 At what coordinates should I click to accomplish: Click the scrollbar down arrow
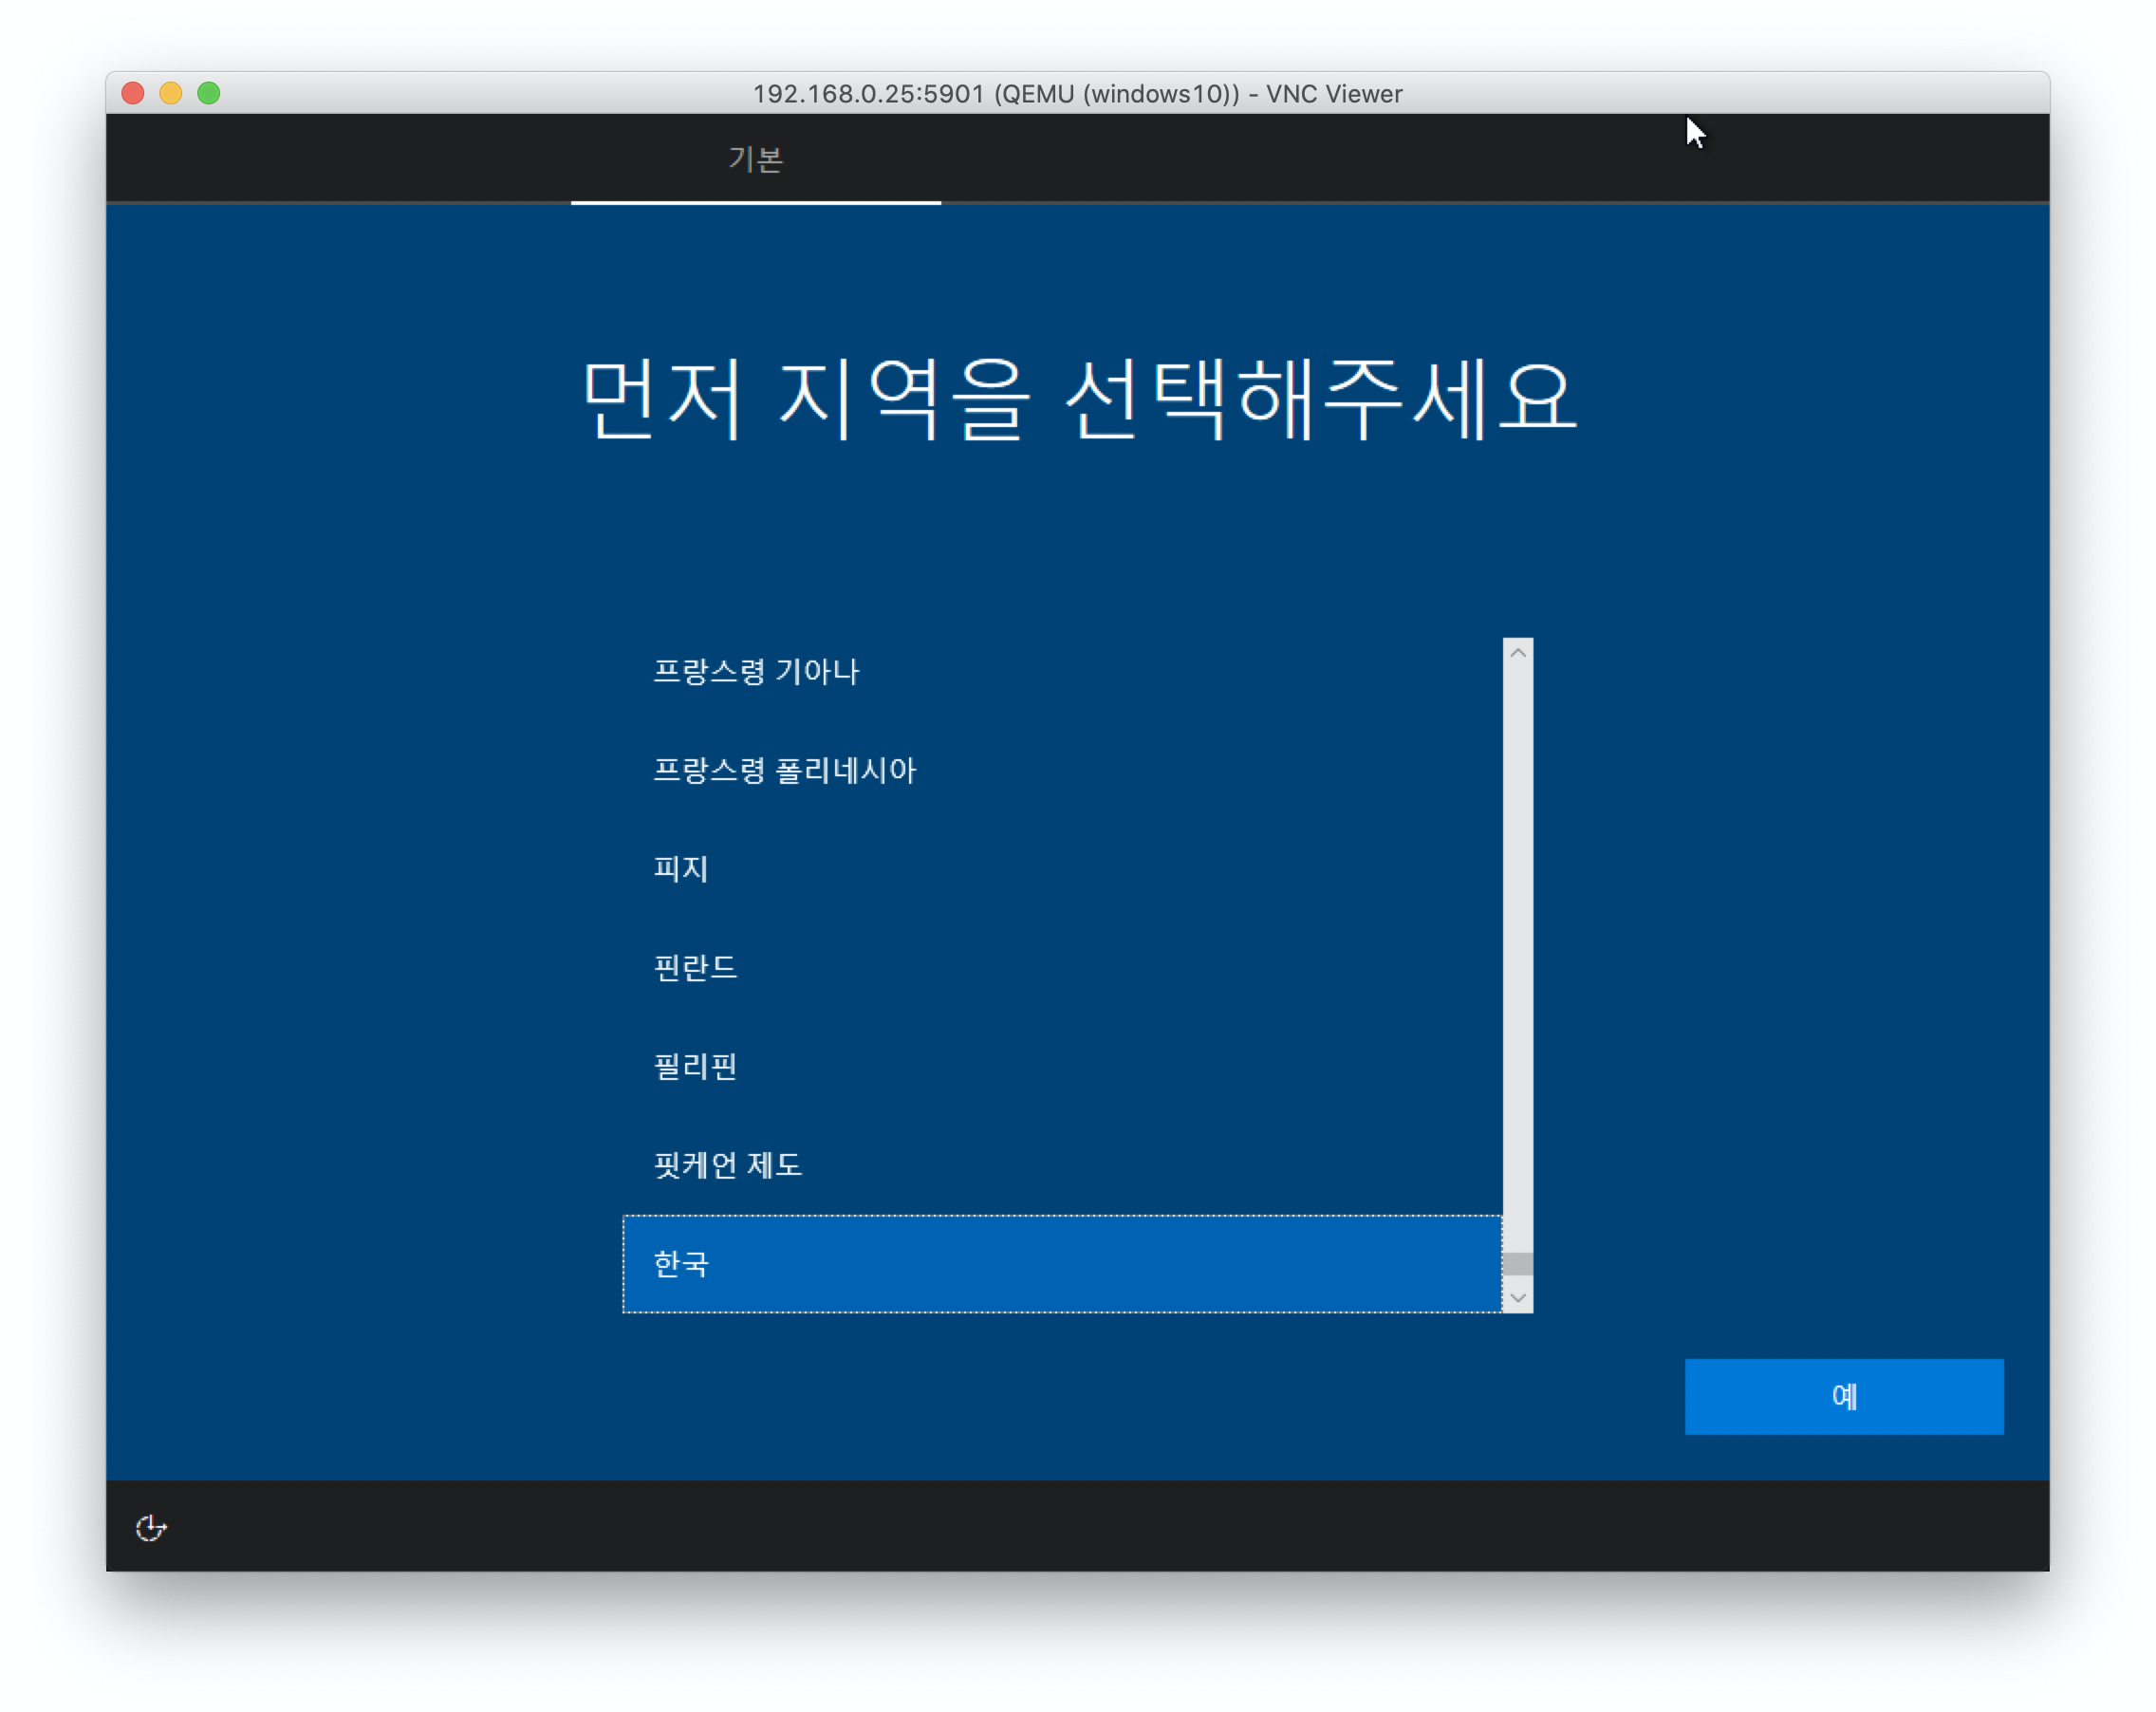[x=1517, y=1298]
